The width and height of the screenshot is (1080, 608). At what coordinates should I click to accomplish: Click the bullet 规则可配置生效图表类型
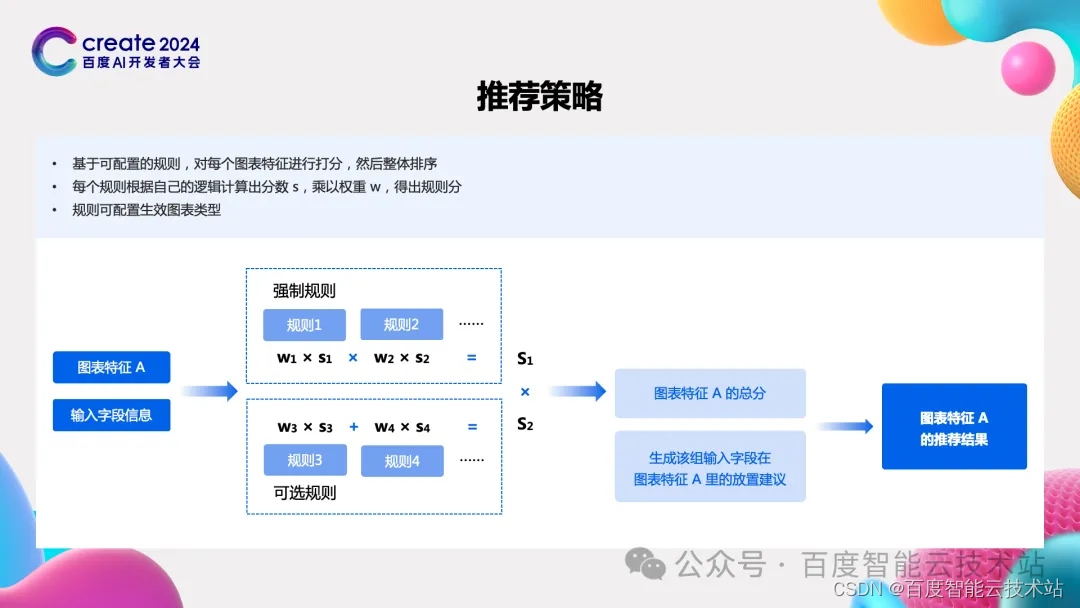click(x=146, y=210)
